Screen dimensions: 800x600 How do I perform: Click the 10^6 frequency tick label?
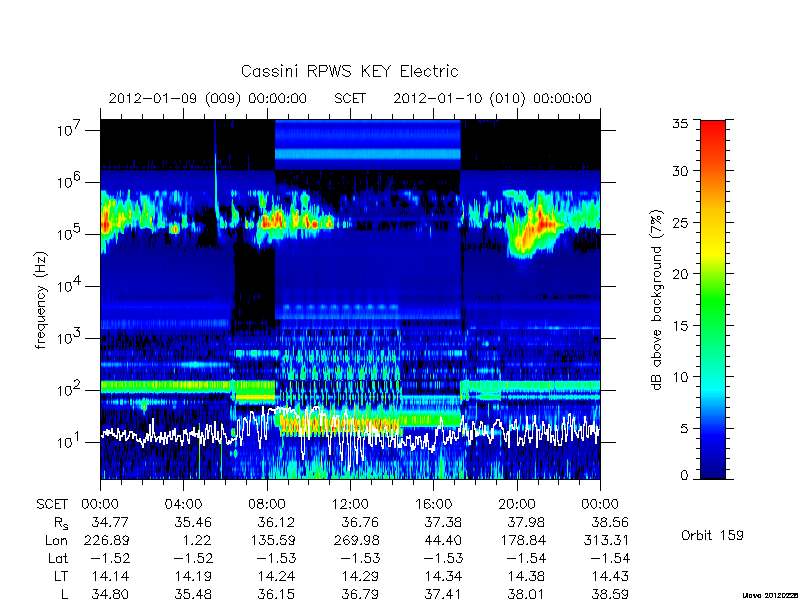(x=70, y=182)
